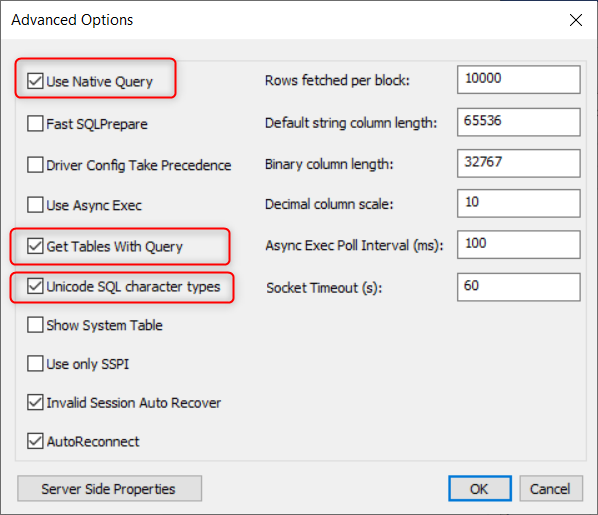Image resolution: width=598 pixels, height=515 pixels.
Task: Disable Invalid Session Auto Recover
Action: tap(35, 402)
